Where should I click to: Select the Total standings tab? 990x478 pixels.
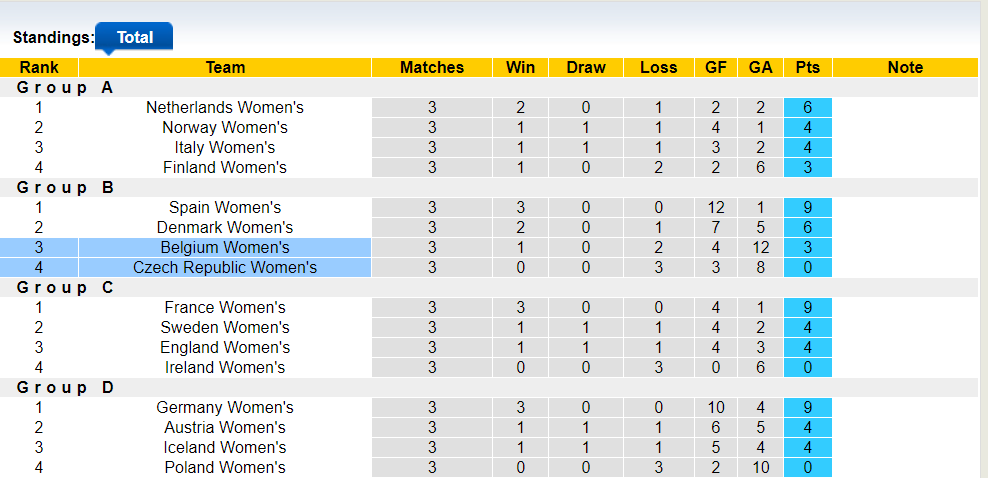click(x=134, y=37)
